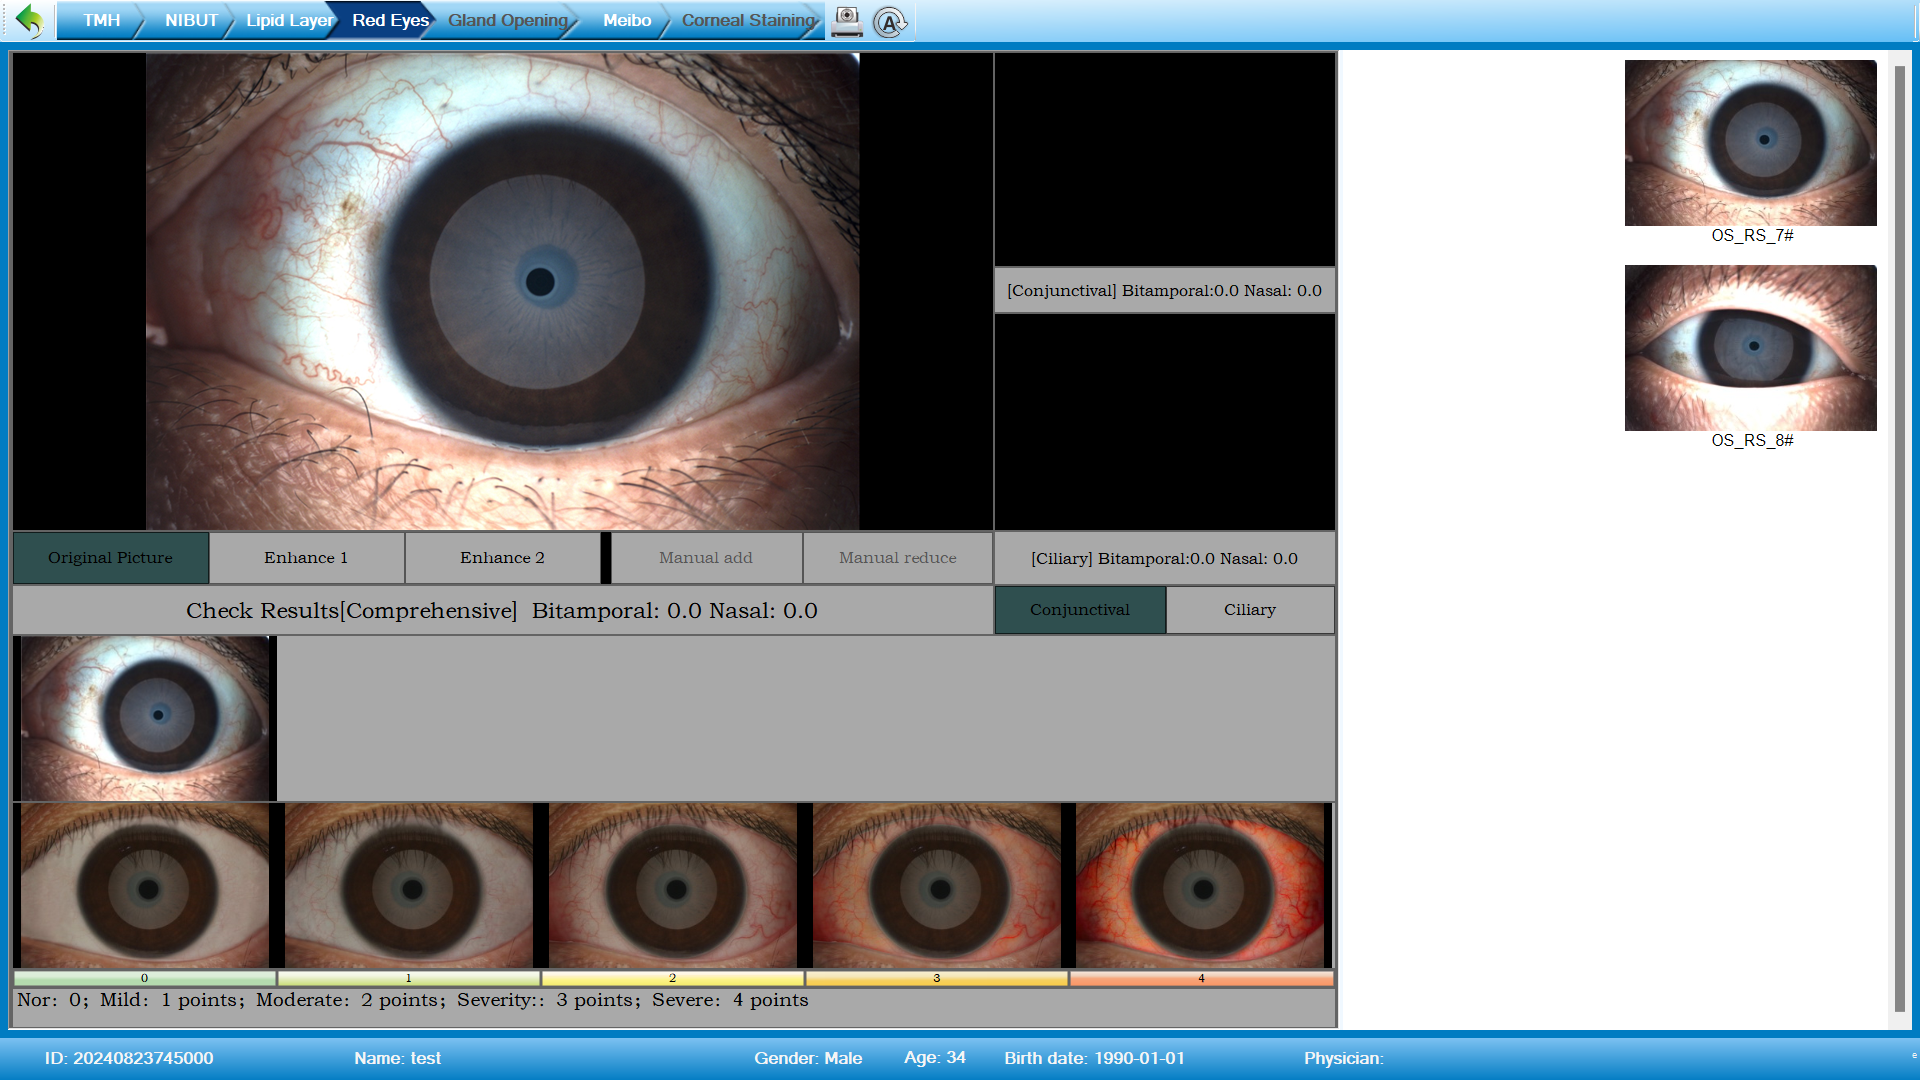The height and width of the screenshot is (1080, 1920).
Task: Toggle the Original Picture view
Action: 110,557
